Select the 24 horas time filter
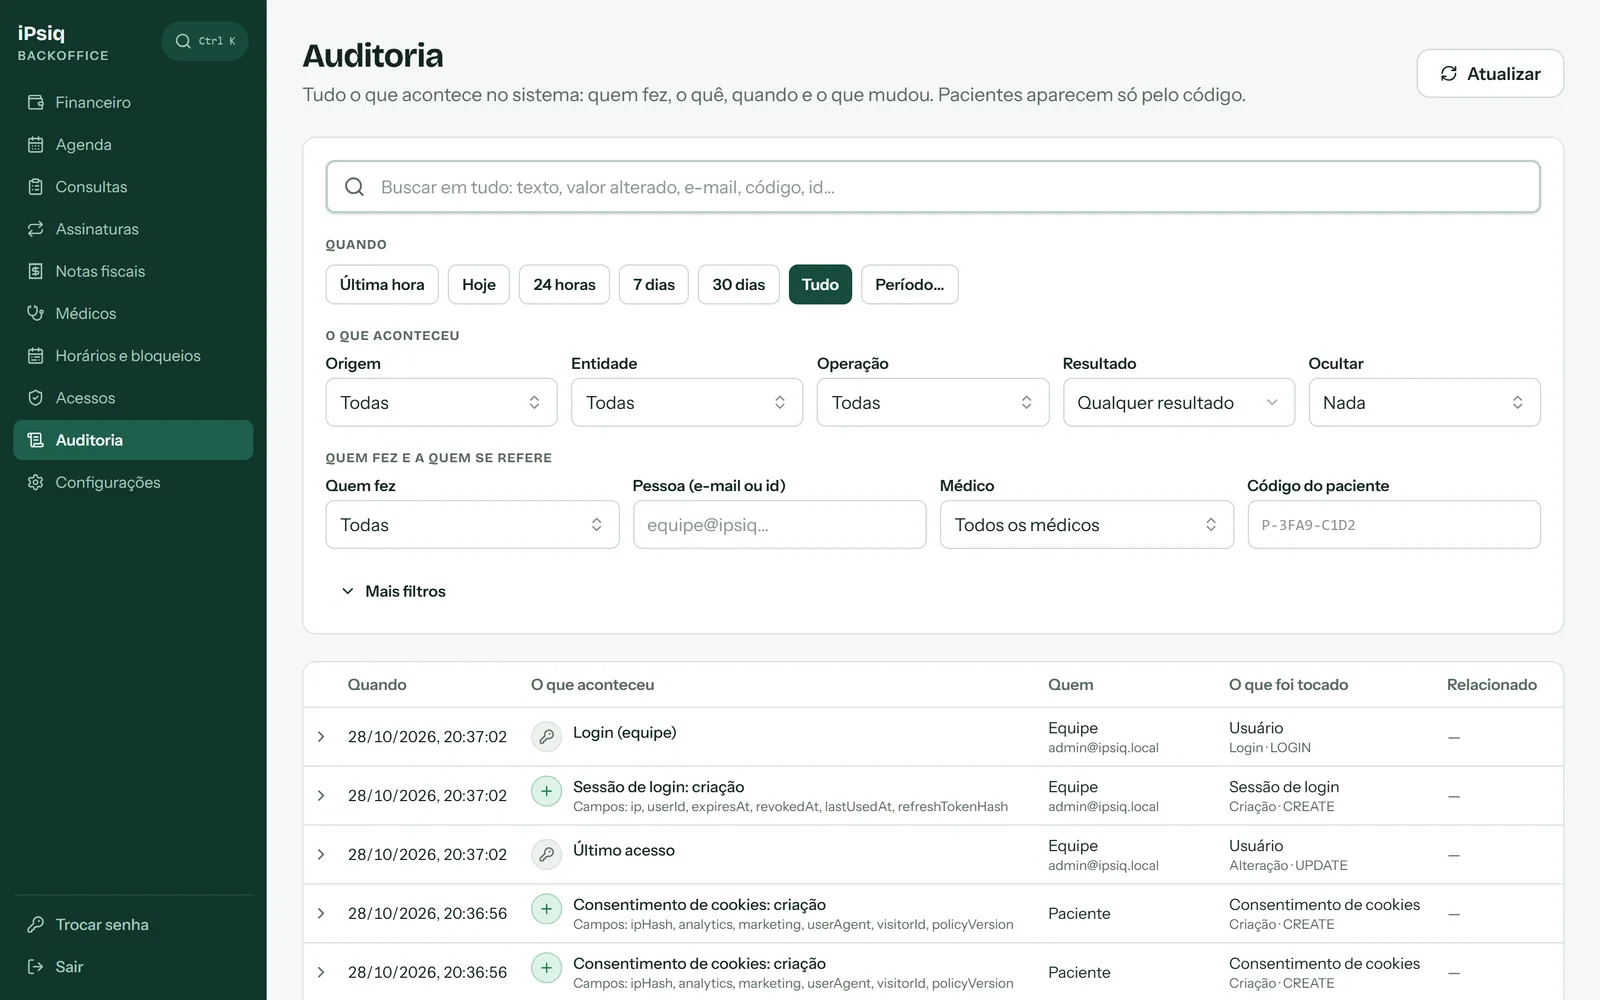The height and width of the screenshot is (1000, 1600). pyautogui.click(x=564, y=284)
